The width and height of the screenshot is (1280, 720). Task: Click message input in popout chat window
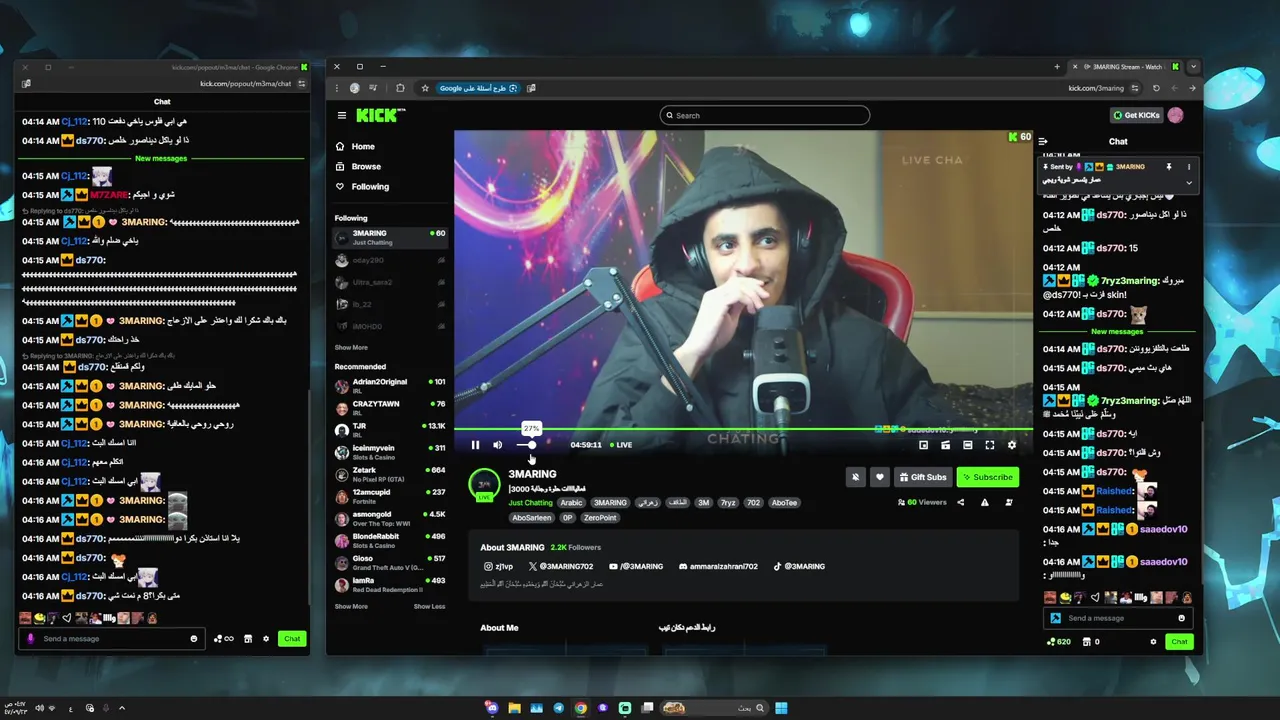click(111, 639)
